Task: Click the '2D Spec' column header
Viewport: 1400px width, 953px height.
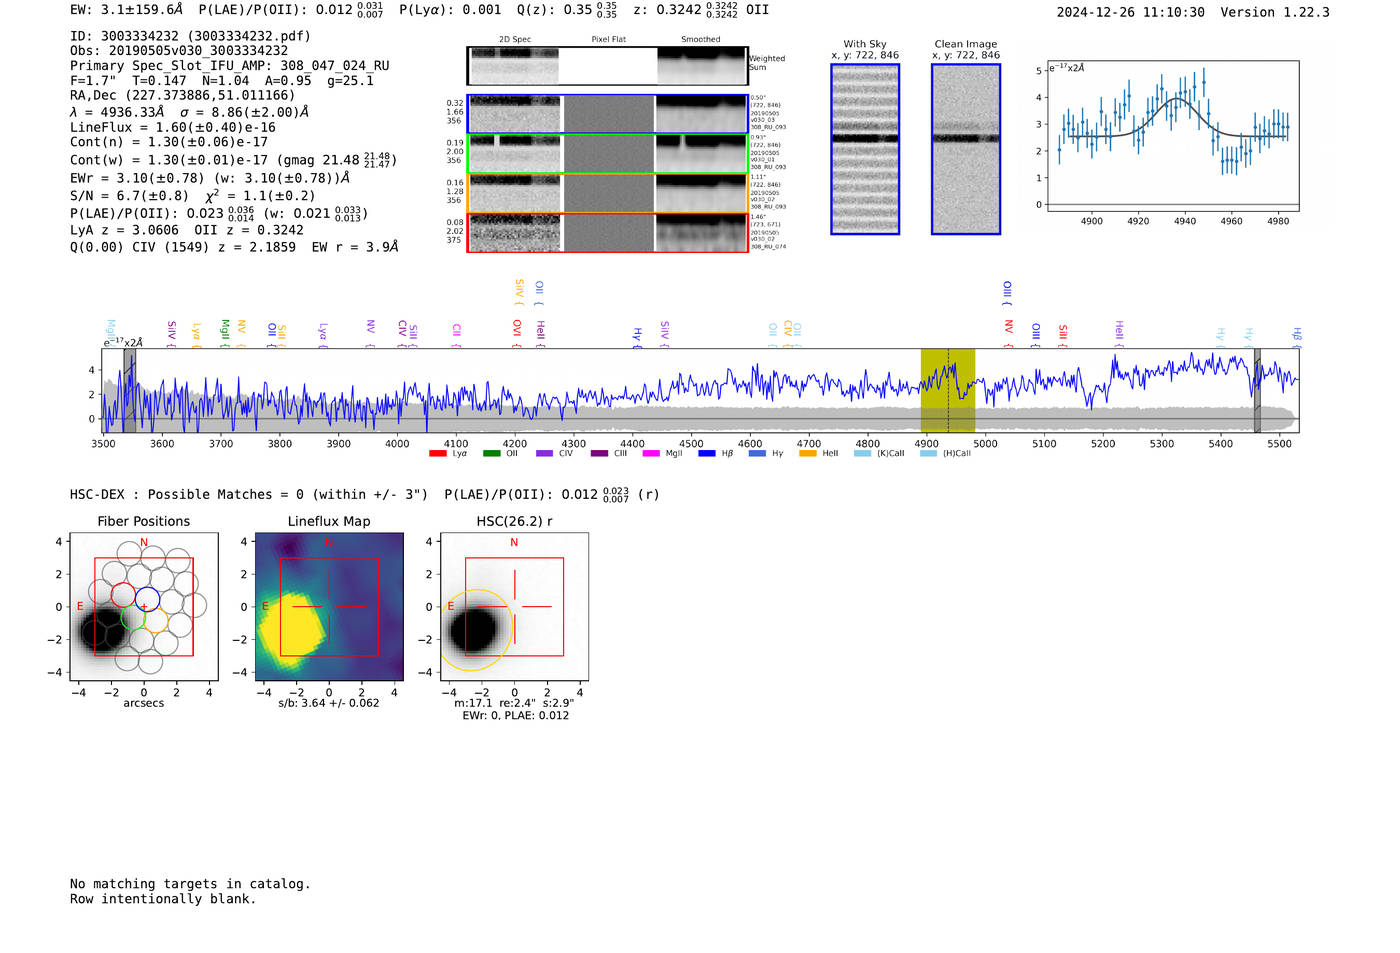Action: coord(515,40)
